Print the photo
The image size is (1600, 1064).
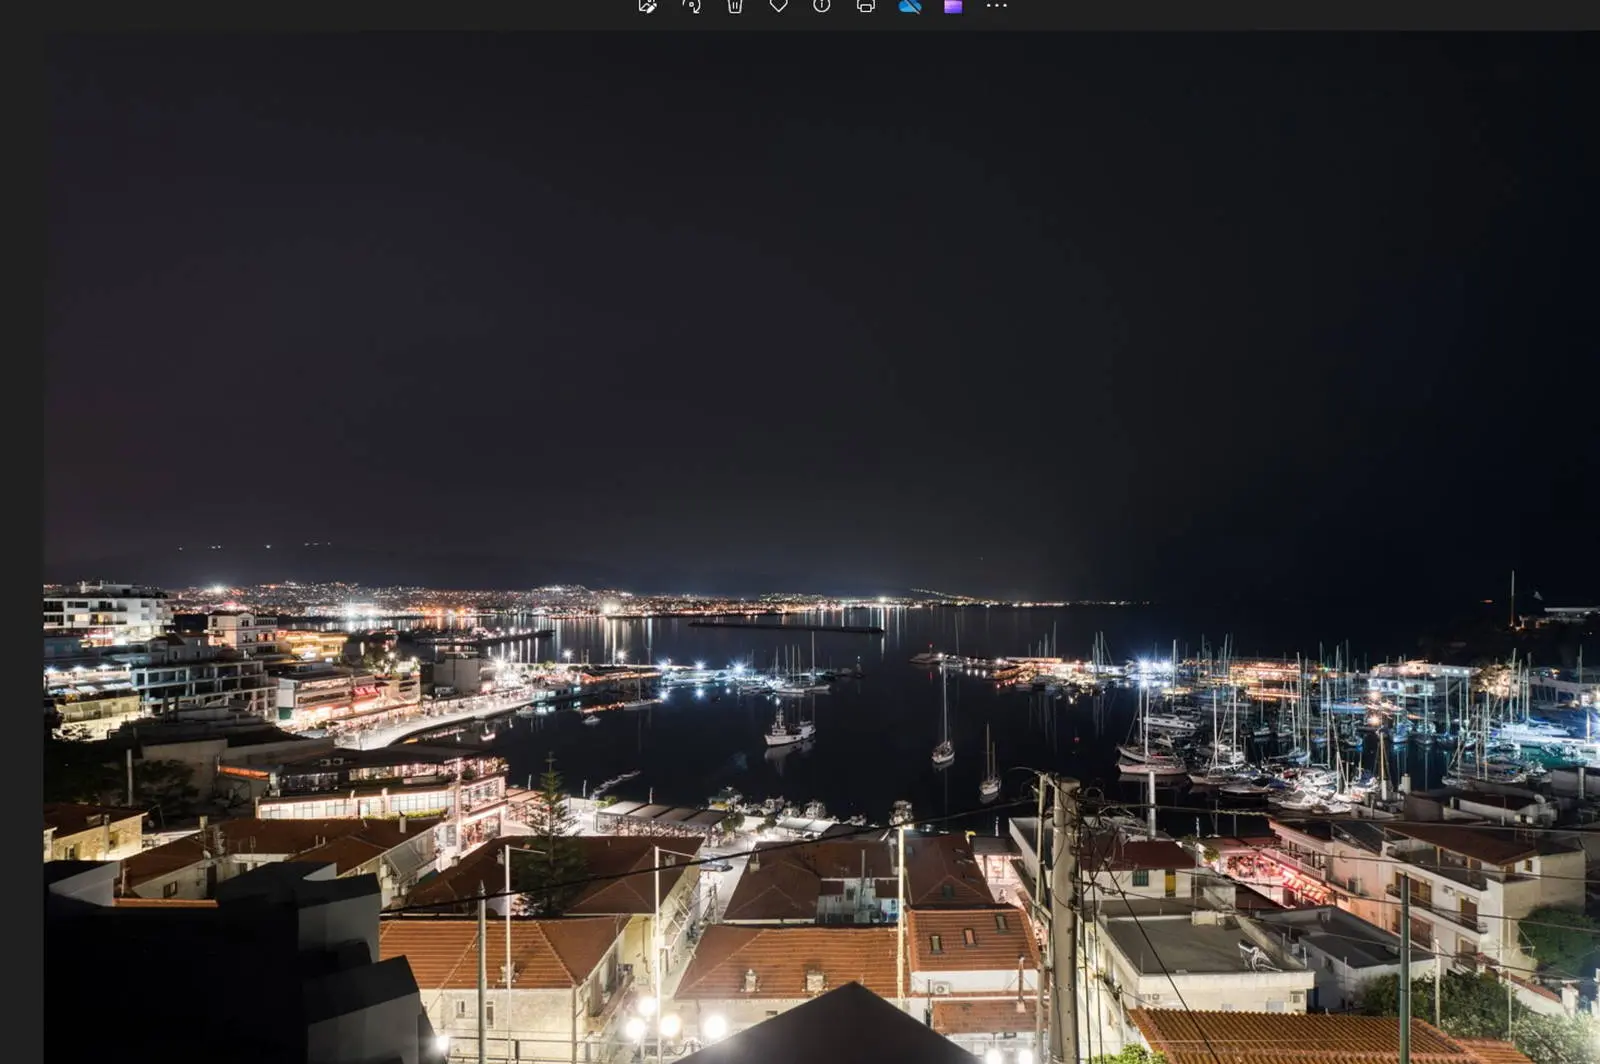(x=866, y=5)
